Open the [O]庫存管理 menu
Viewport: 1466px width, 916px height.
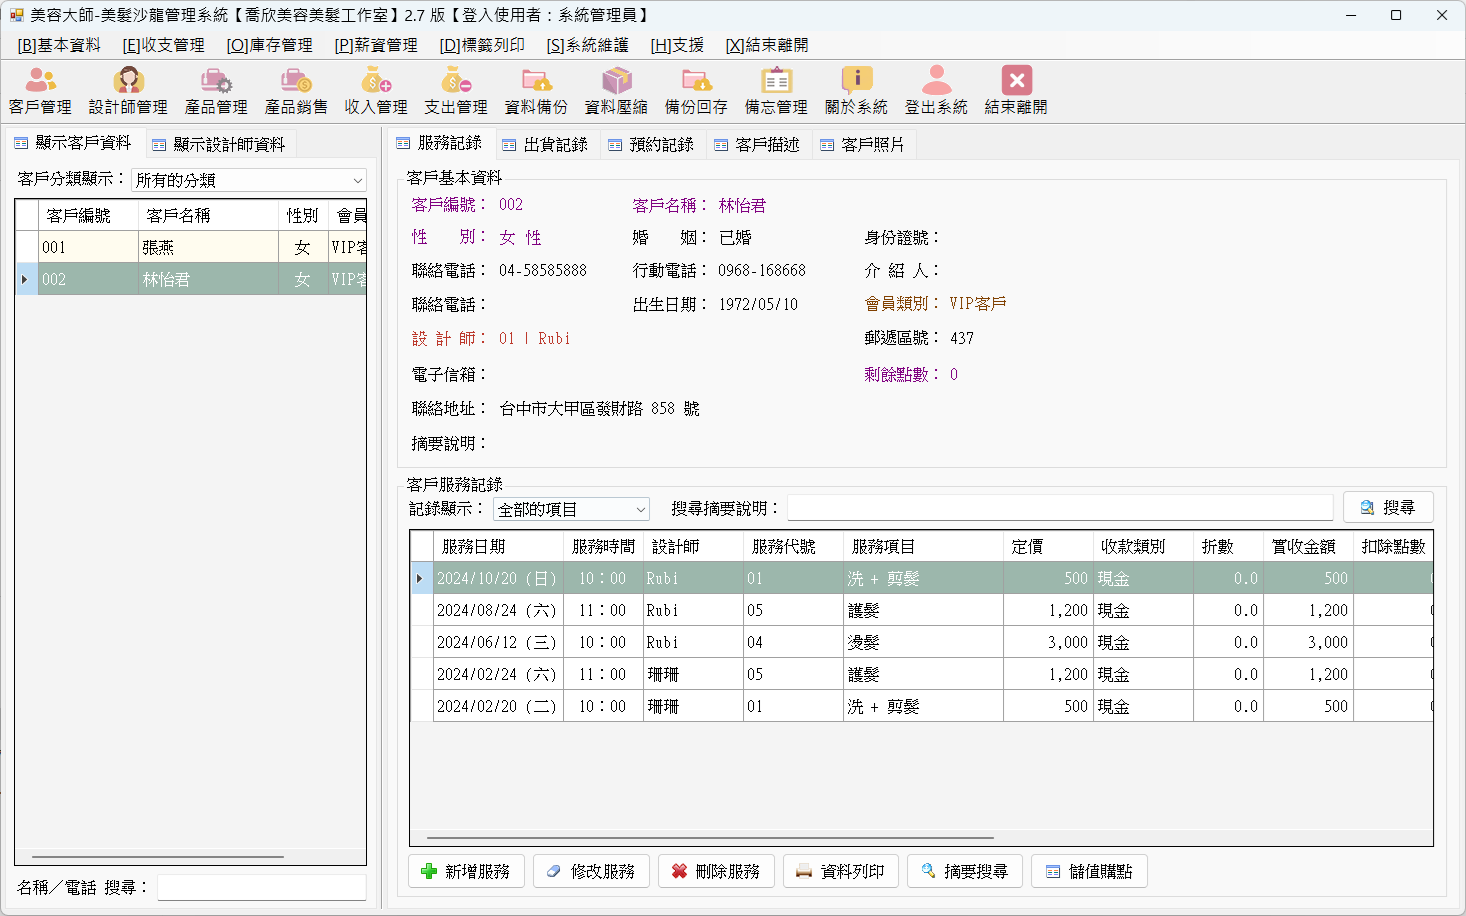coord(269,45)
